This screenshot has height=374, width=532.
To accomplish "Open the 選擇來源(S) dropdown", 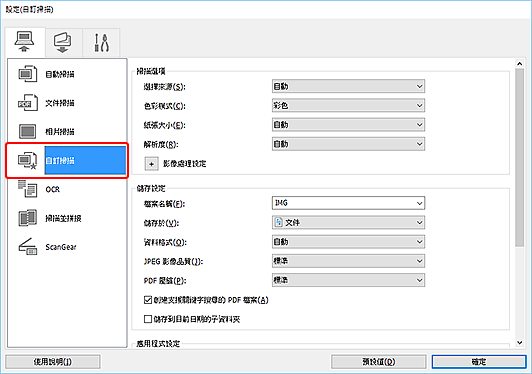I will (348, 87).
